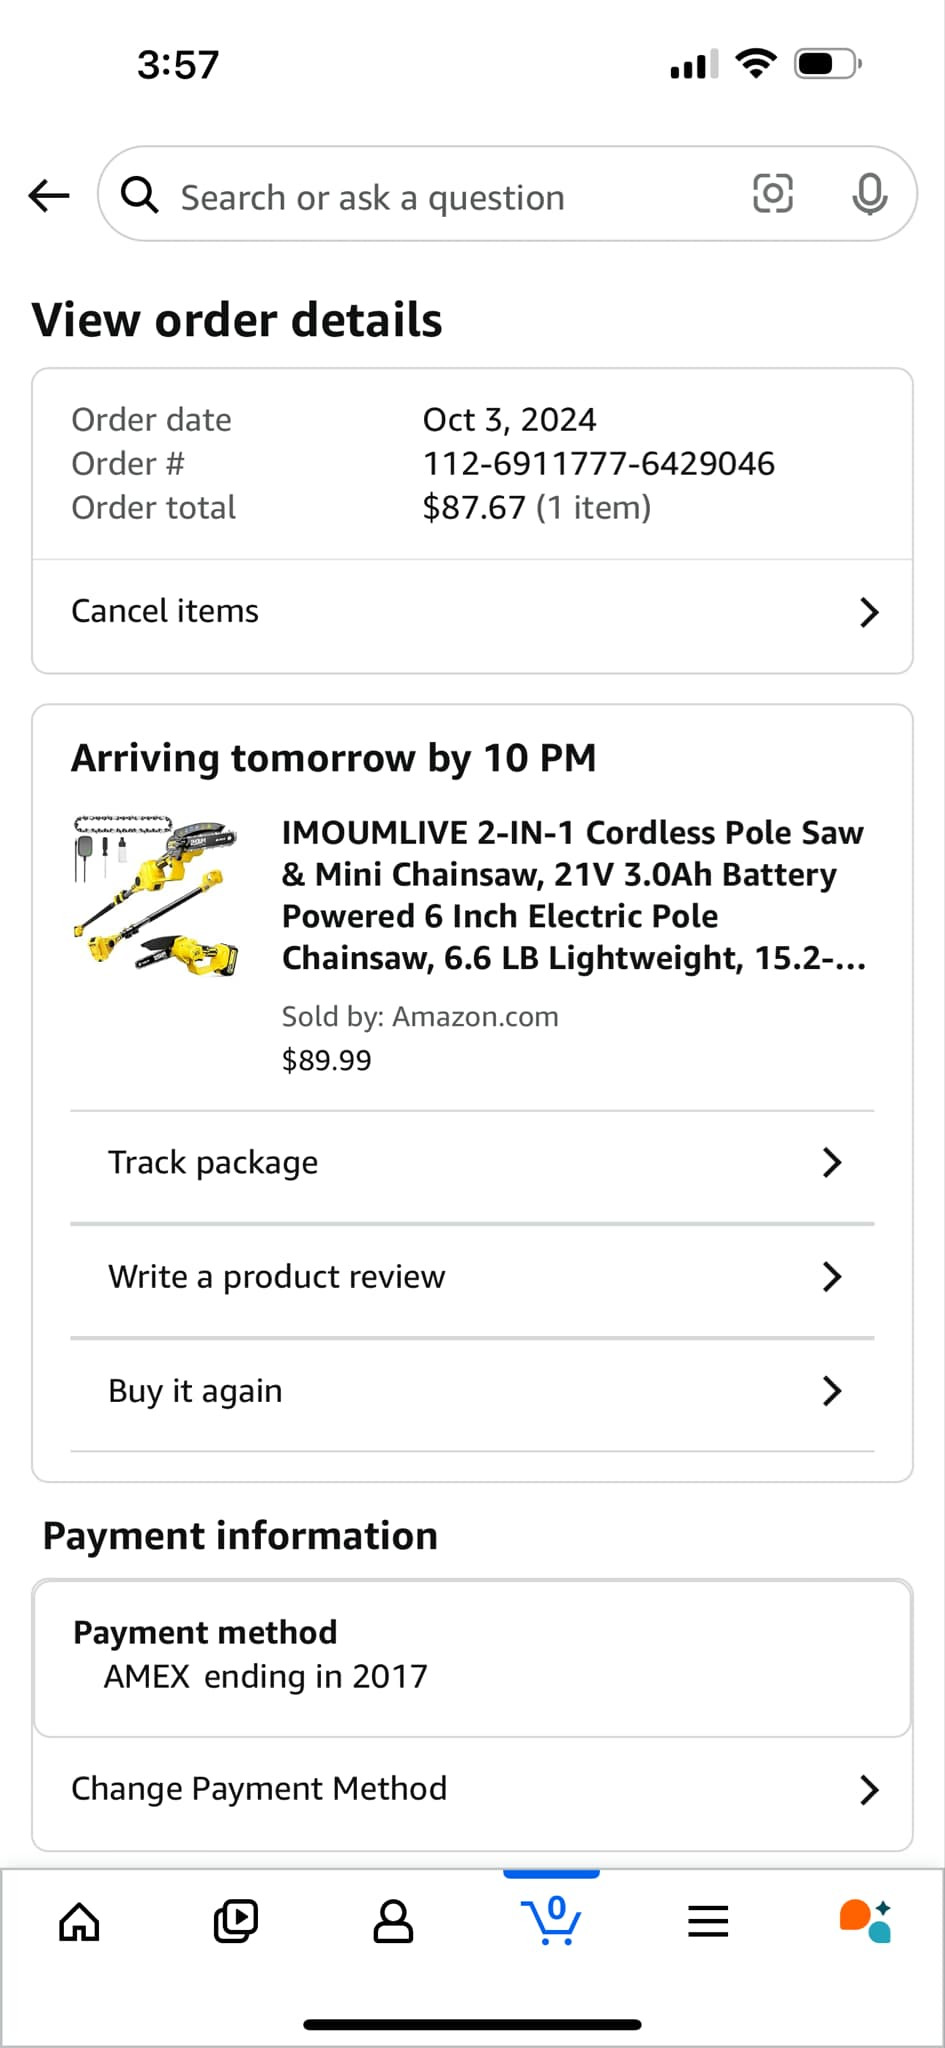The height and width of the screenshot is (2048, 945).
Task: Tap the microphone voice search icon
Action: [x=869, y=194]
